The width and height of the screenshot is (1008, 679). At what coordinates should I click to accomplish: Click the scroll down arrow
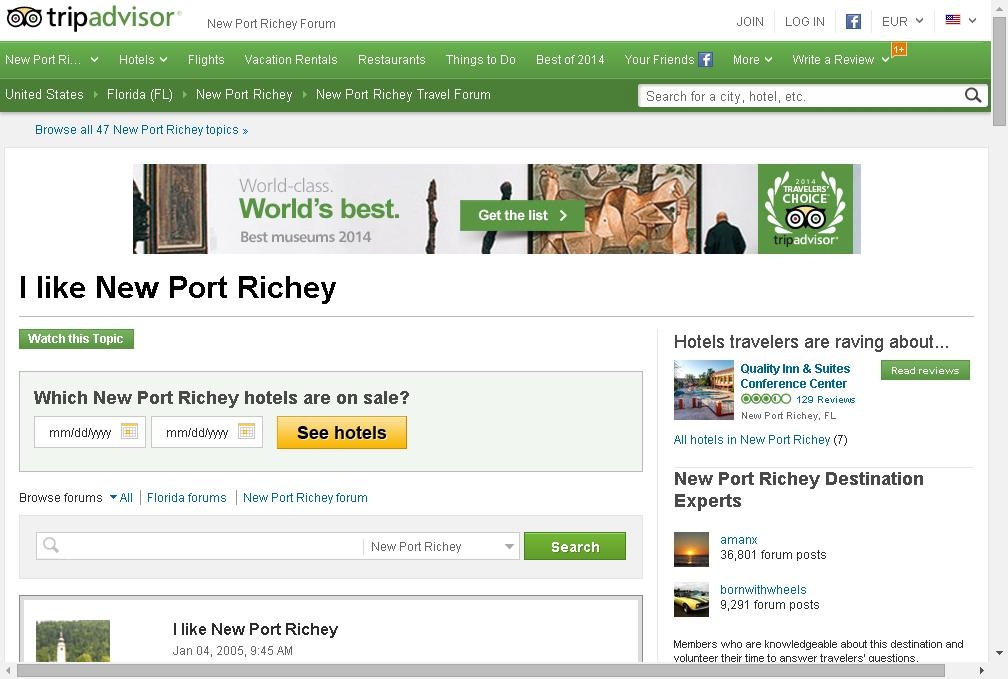tap(999, 653)
